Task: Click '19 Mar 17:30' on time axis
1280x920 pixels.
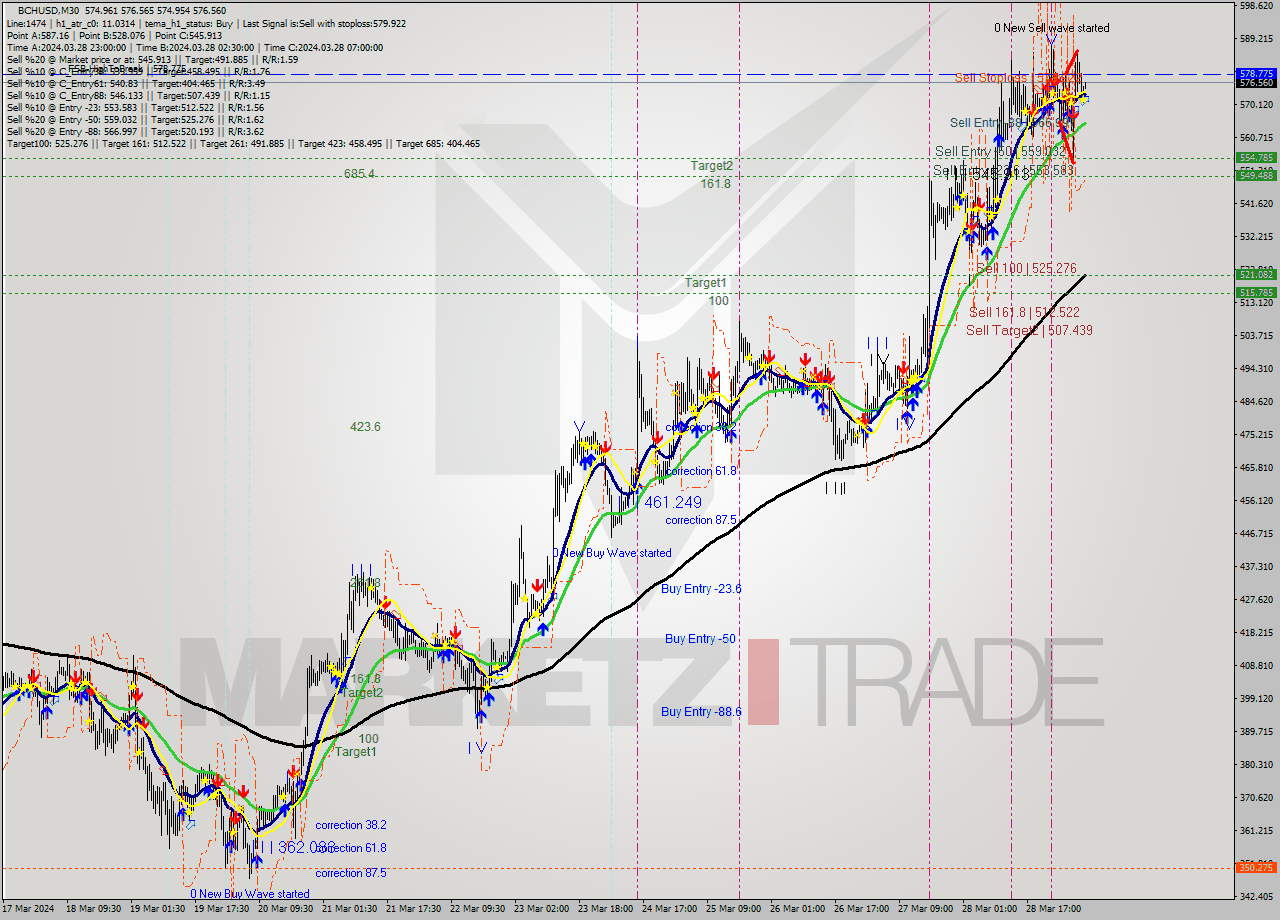Action: coord(221,909)
